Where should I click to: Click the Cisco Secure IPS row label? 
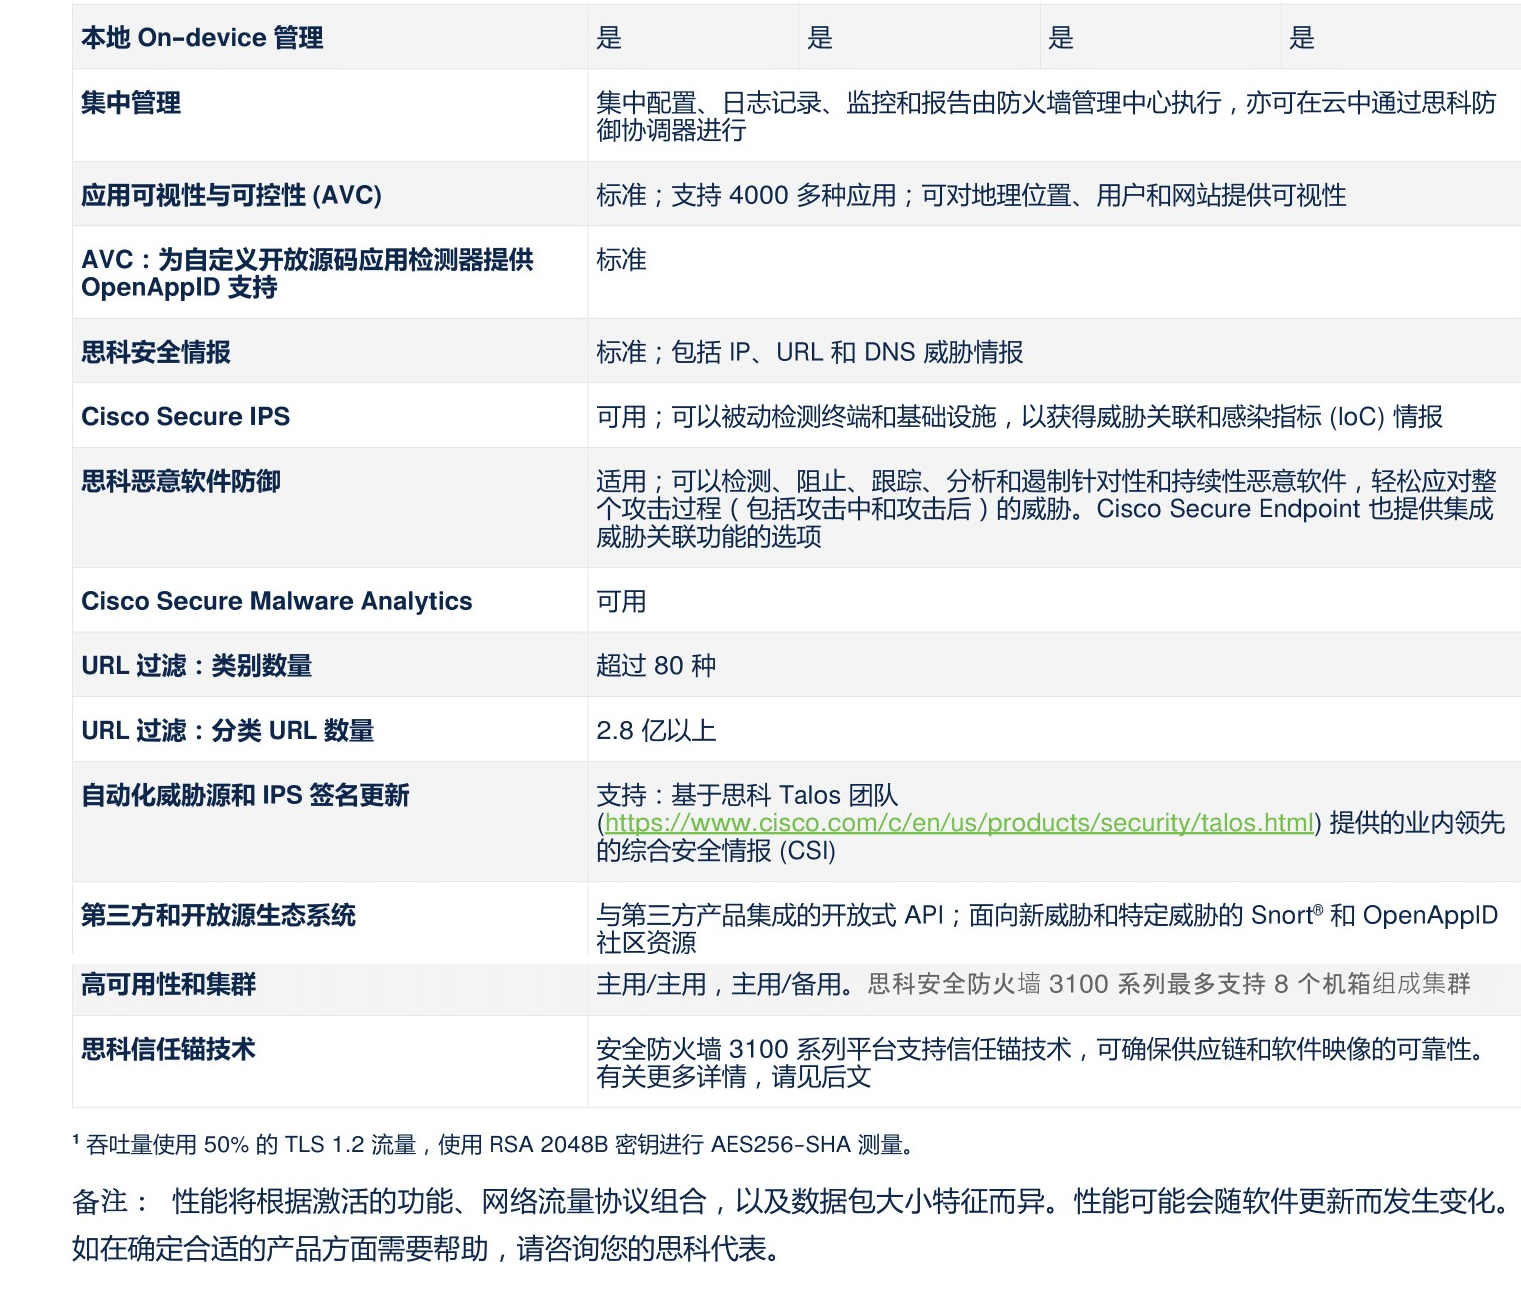click(186, 417)
